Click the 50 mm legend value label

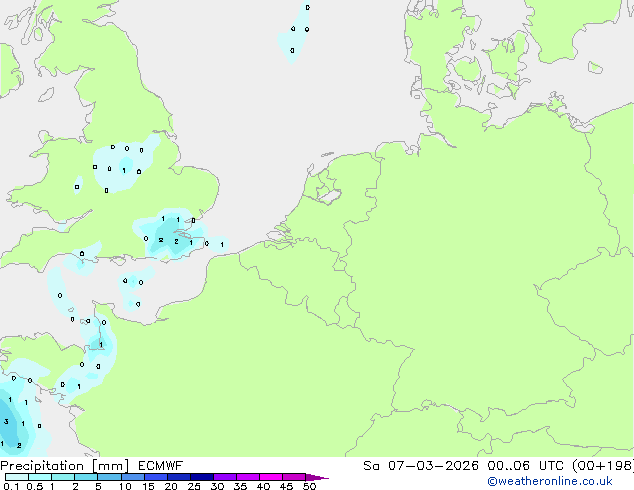click(x=310, y=487)
